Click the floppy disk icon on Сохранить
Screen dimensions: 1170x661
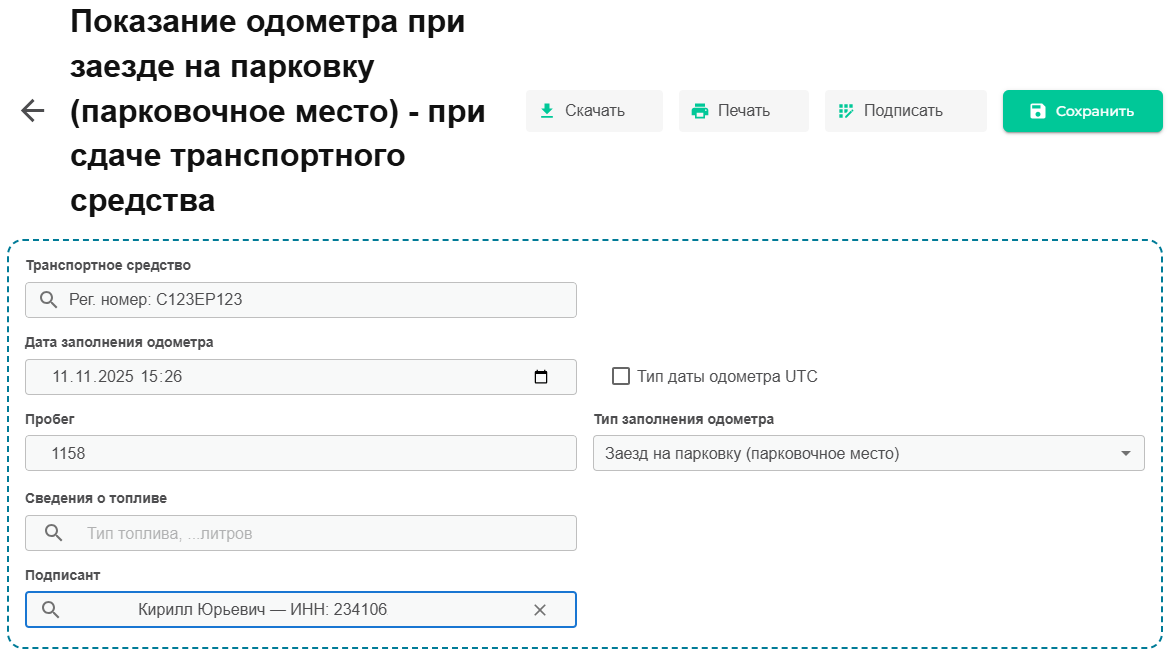tap(1037, 111)
